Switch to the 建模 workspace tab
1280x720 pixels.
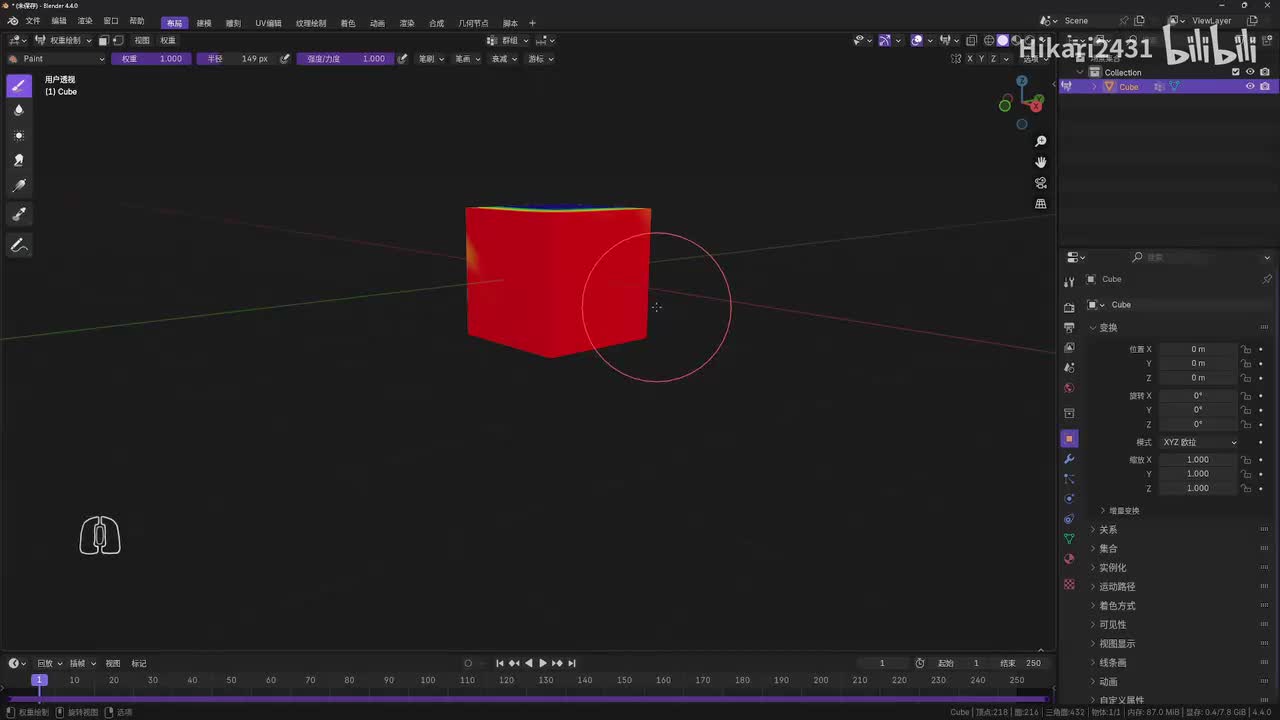point(204,23)
